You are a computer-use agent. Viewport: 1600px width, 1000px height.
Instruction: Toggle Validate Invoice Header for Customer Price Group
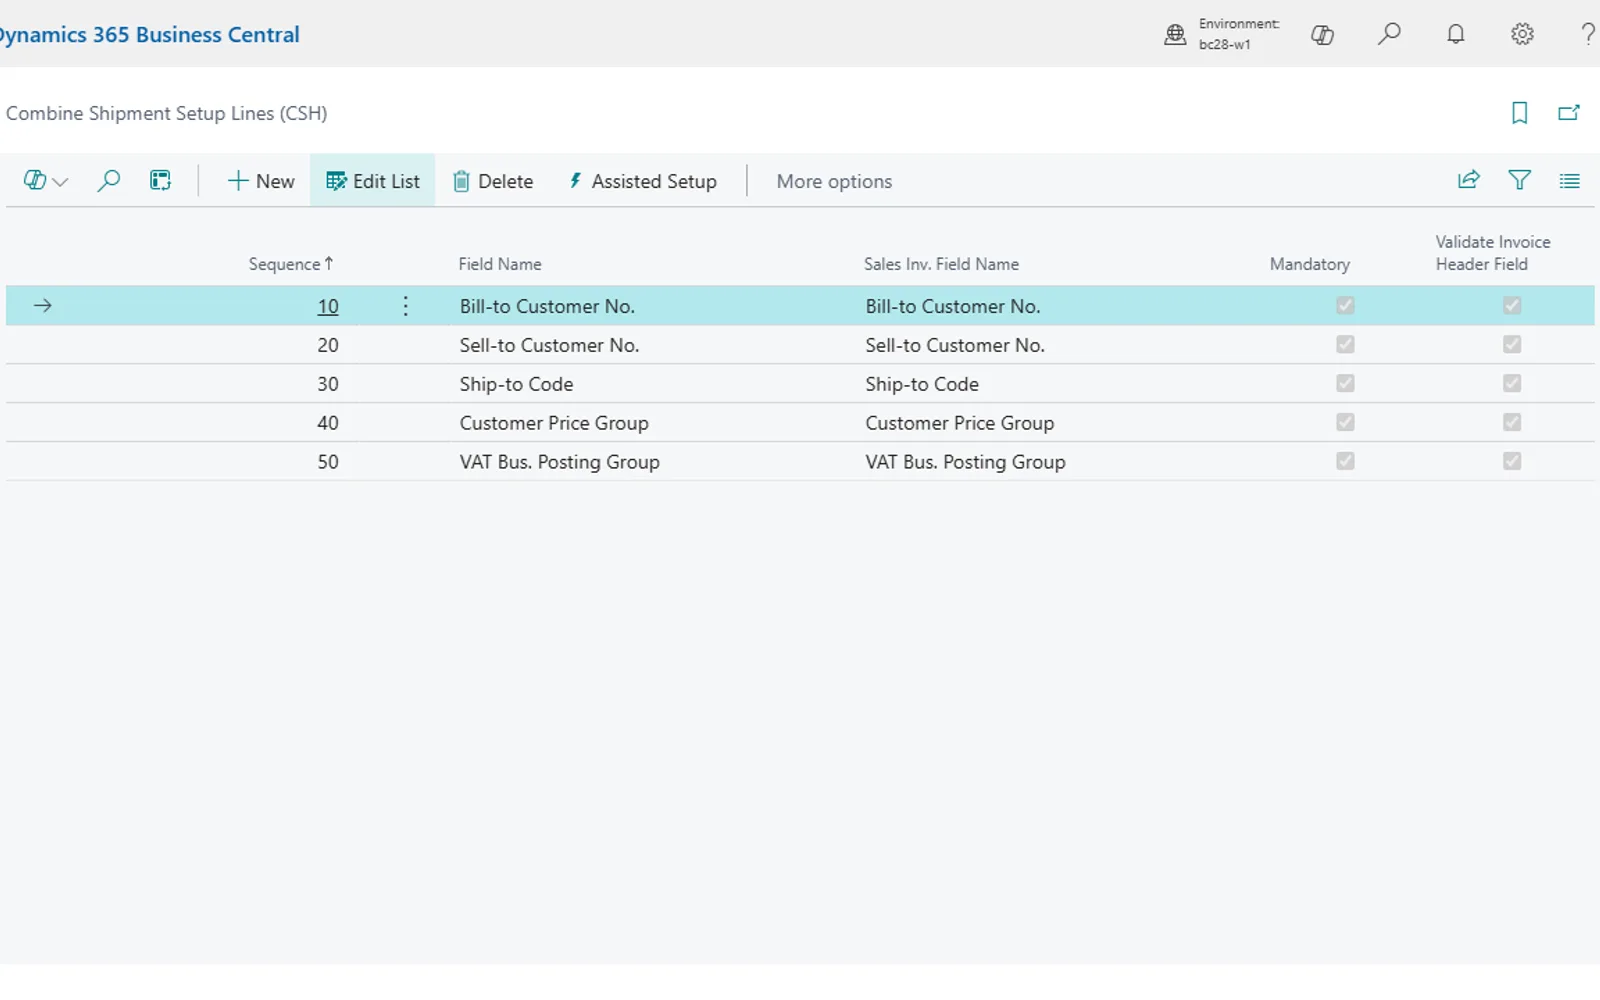coord(1512,422)
